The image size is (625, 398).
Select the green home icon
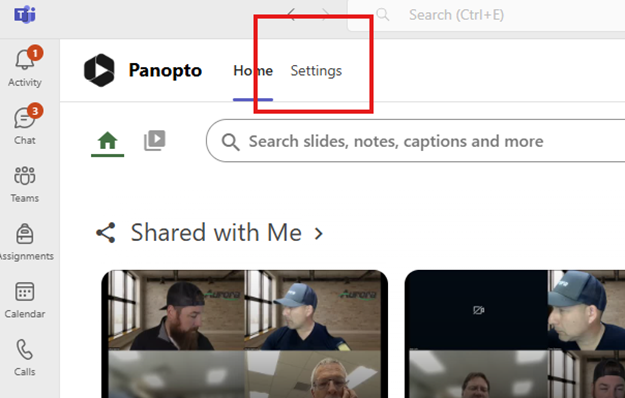(108, 141)
